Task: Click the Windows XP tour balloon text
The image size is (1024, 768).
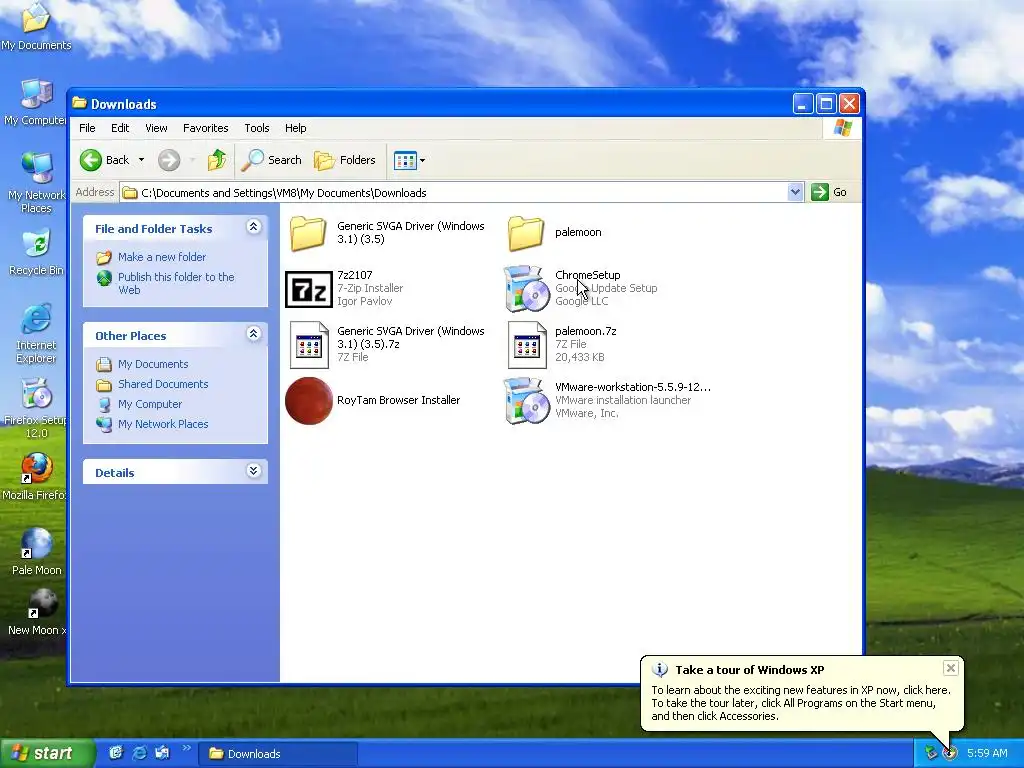Action: click(801, 703)
